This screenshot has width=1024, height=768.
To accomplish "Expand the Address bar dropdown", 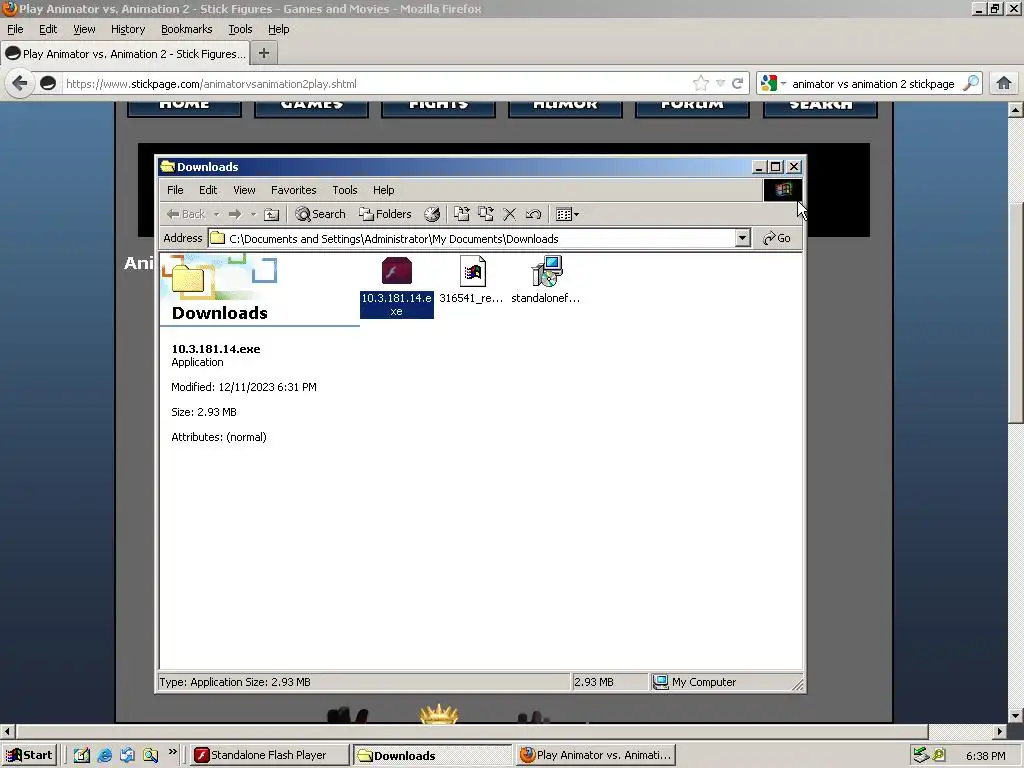I will [742, 238].
